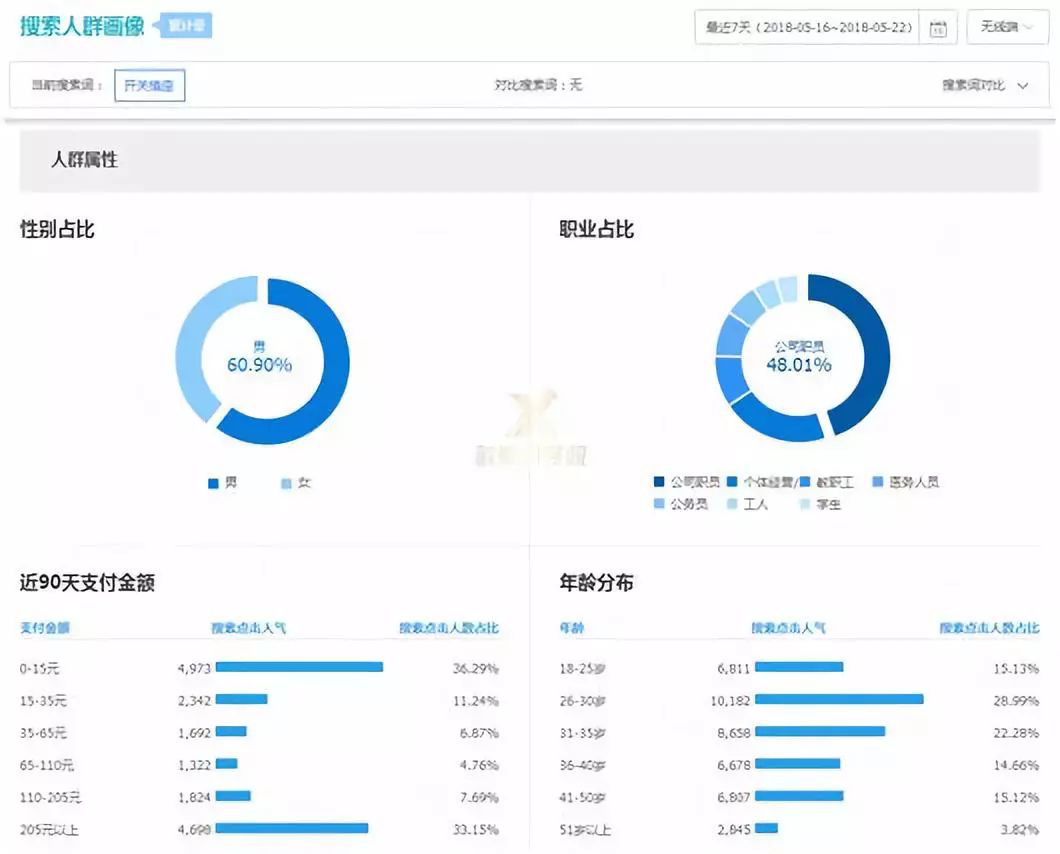Viewport: 1060px width, 854px height.
Task: Toggle the 教职工 legend series
Action: pos(832,482)
